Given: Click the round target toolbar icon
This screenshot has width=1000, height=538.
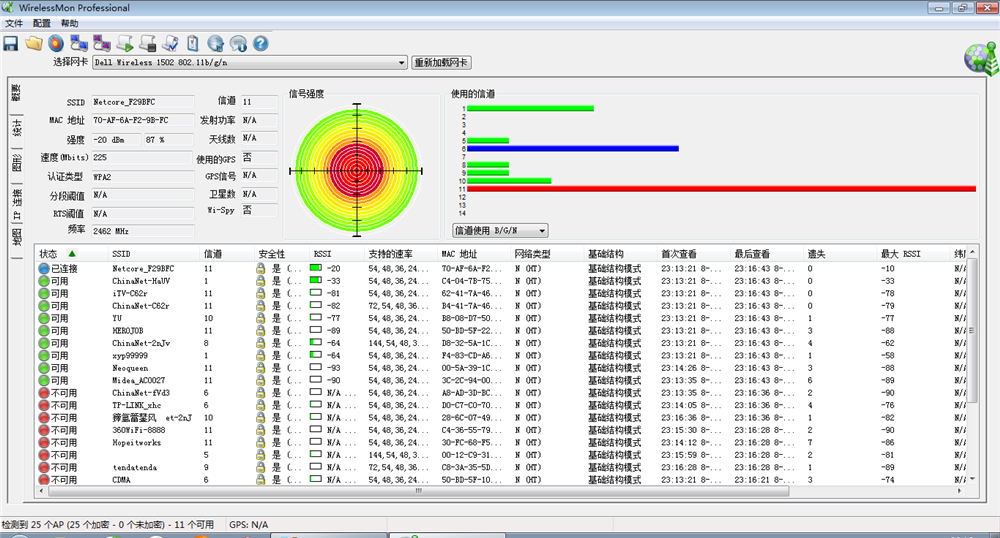Looking at the screenshot, I should 55,43.
